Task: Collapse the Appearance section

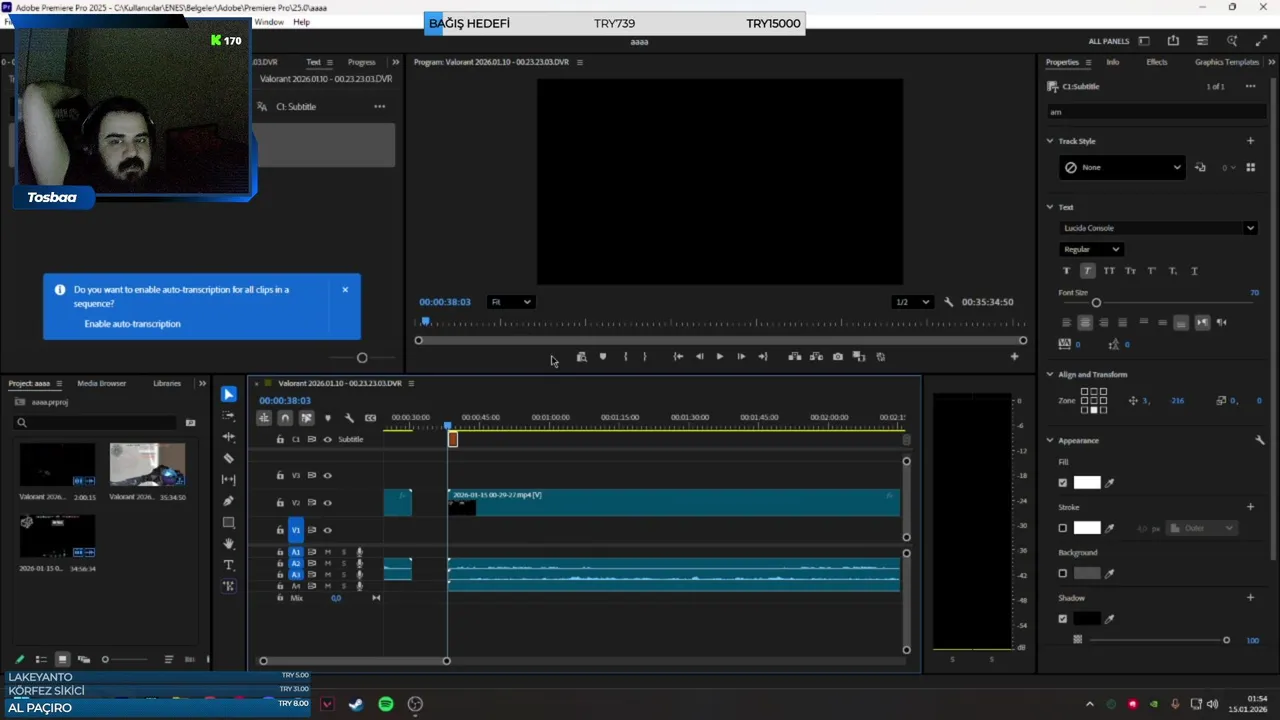Action: (x=1050, y=440)
